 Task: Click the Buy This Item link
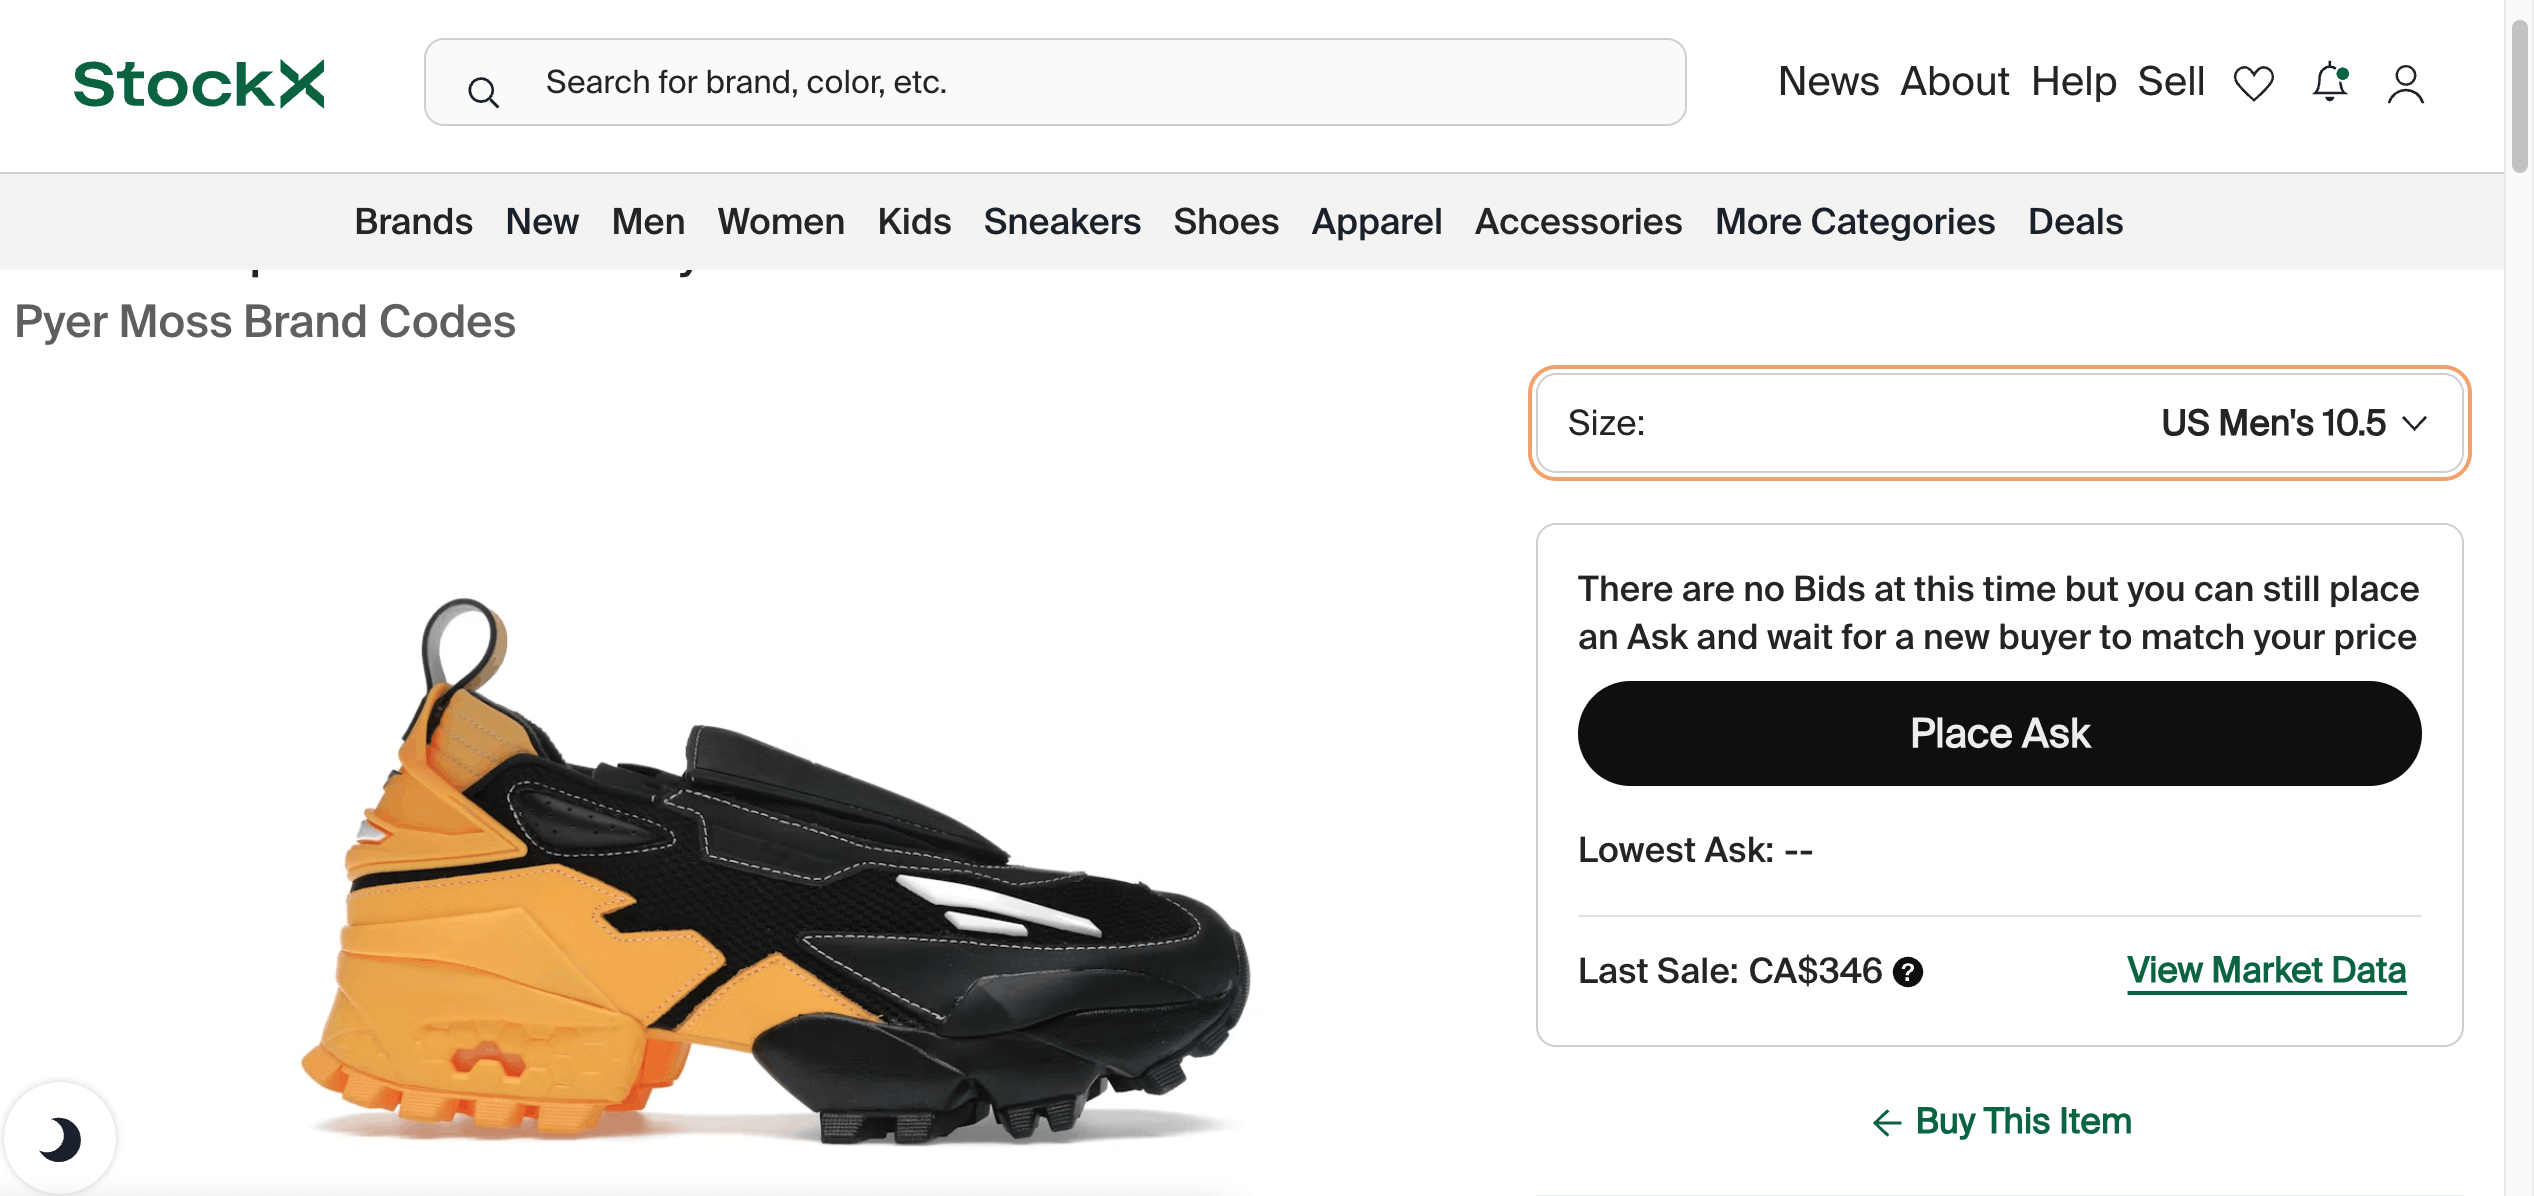tap(2023, 1121)
